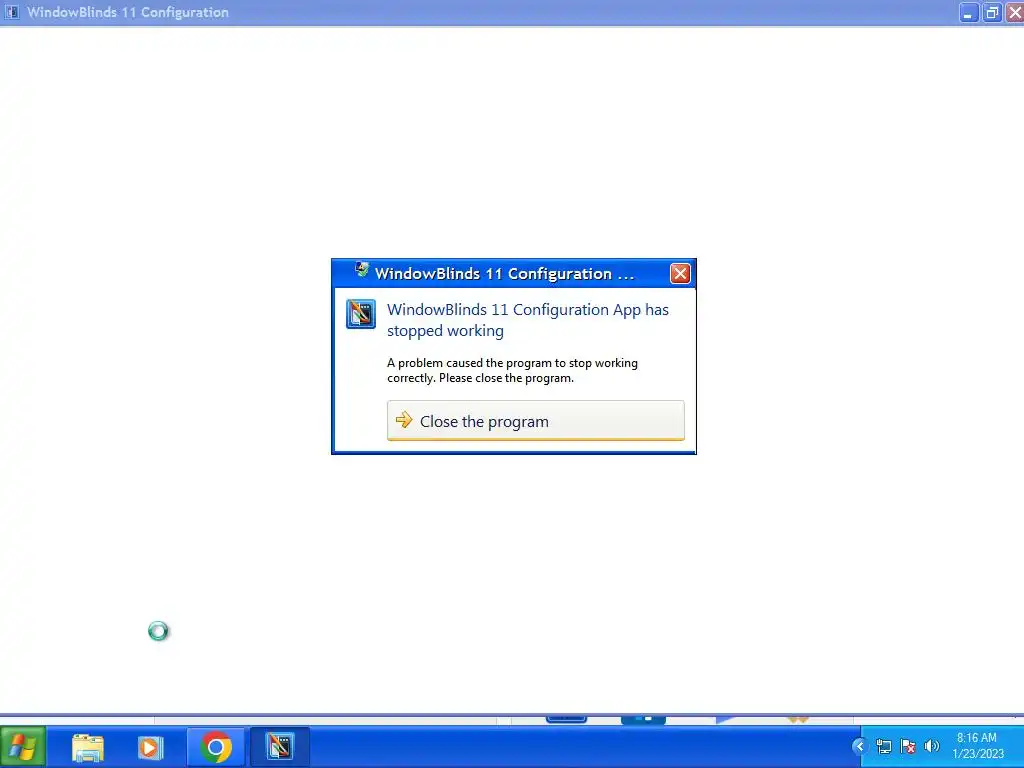The height and width of the screenshot is (768, 1024).
Task: Show hidden system tray icons
Action: [x=859, y=746]
